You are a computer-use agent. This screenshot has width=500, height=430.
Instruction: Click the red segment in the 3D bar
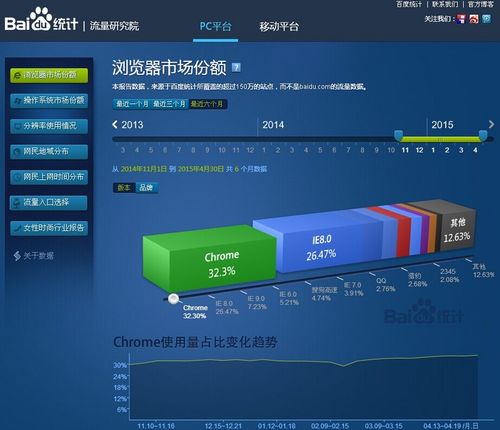click(403, 236)
